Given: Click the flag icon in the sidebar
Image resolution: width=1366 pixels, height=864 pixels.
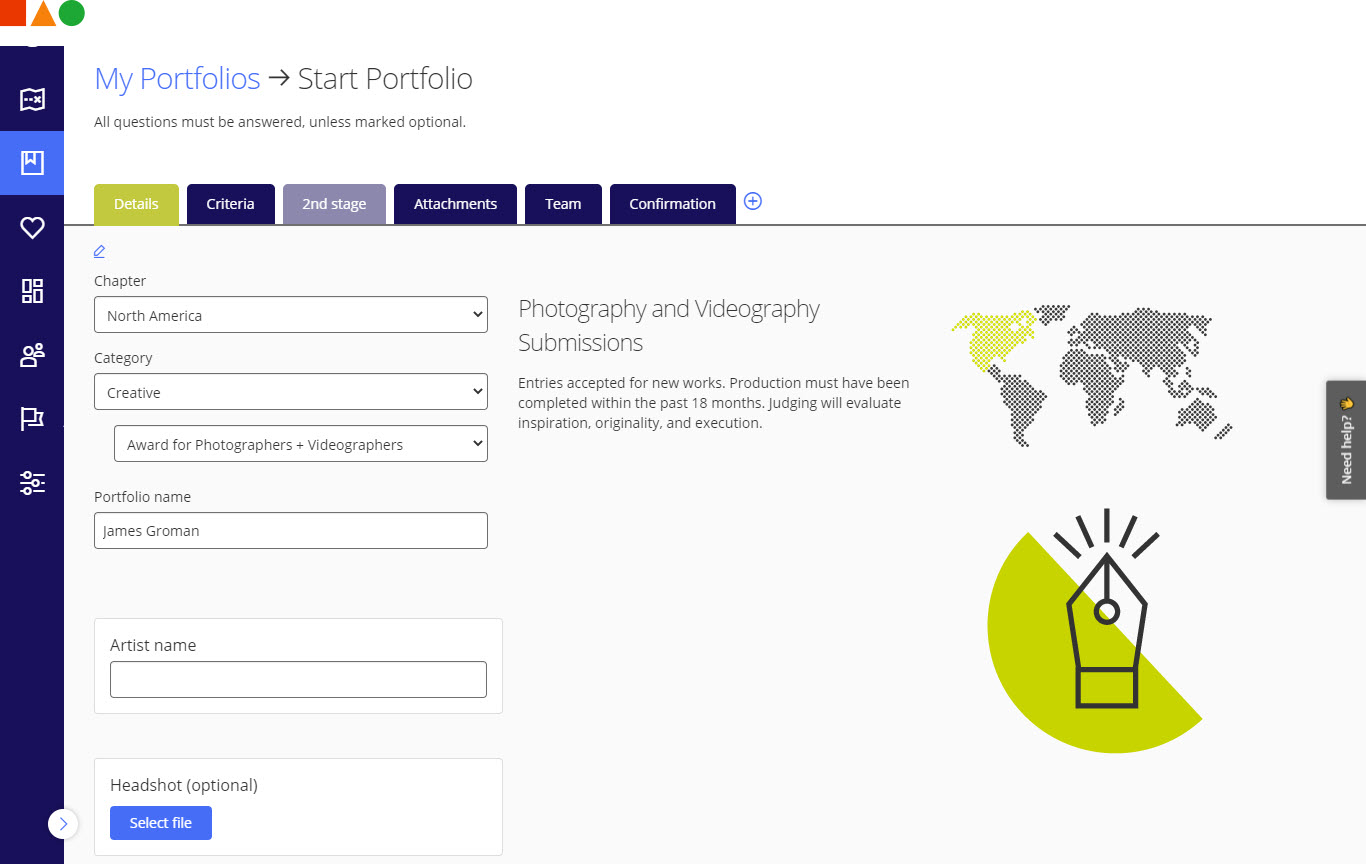Looking at the screenshot, I should coord(32,419).
